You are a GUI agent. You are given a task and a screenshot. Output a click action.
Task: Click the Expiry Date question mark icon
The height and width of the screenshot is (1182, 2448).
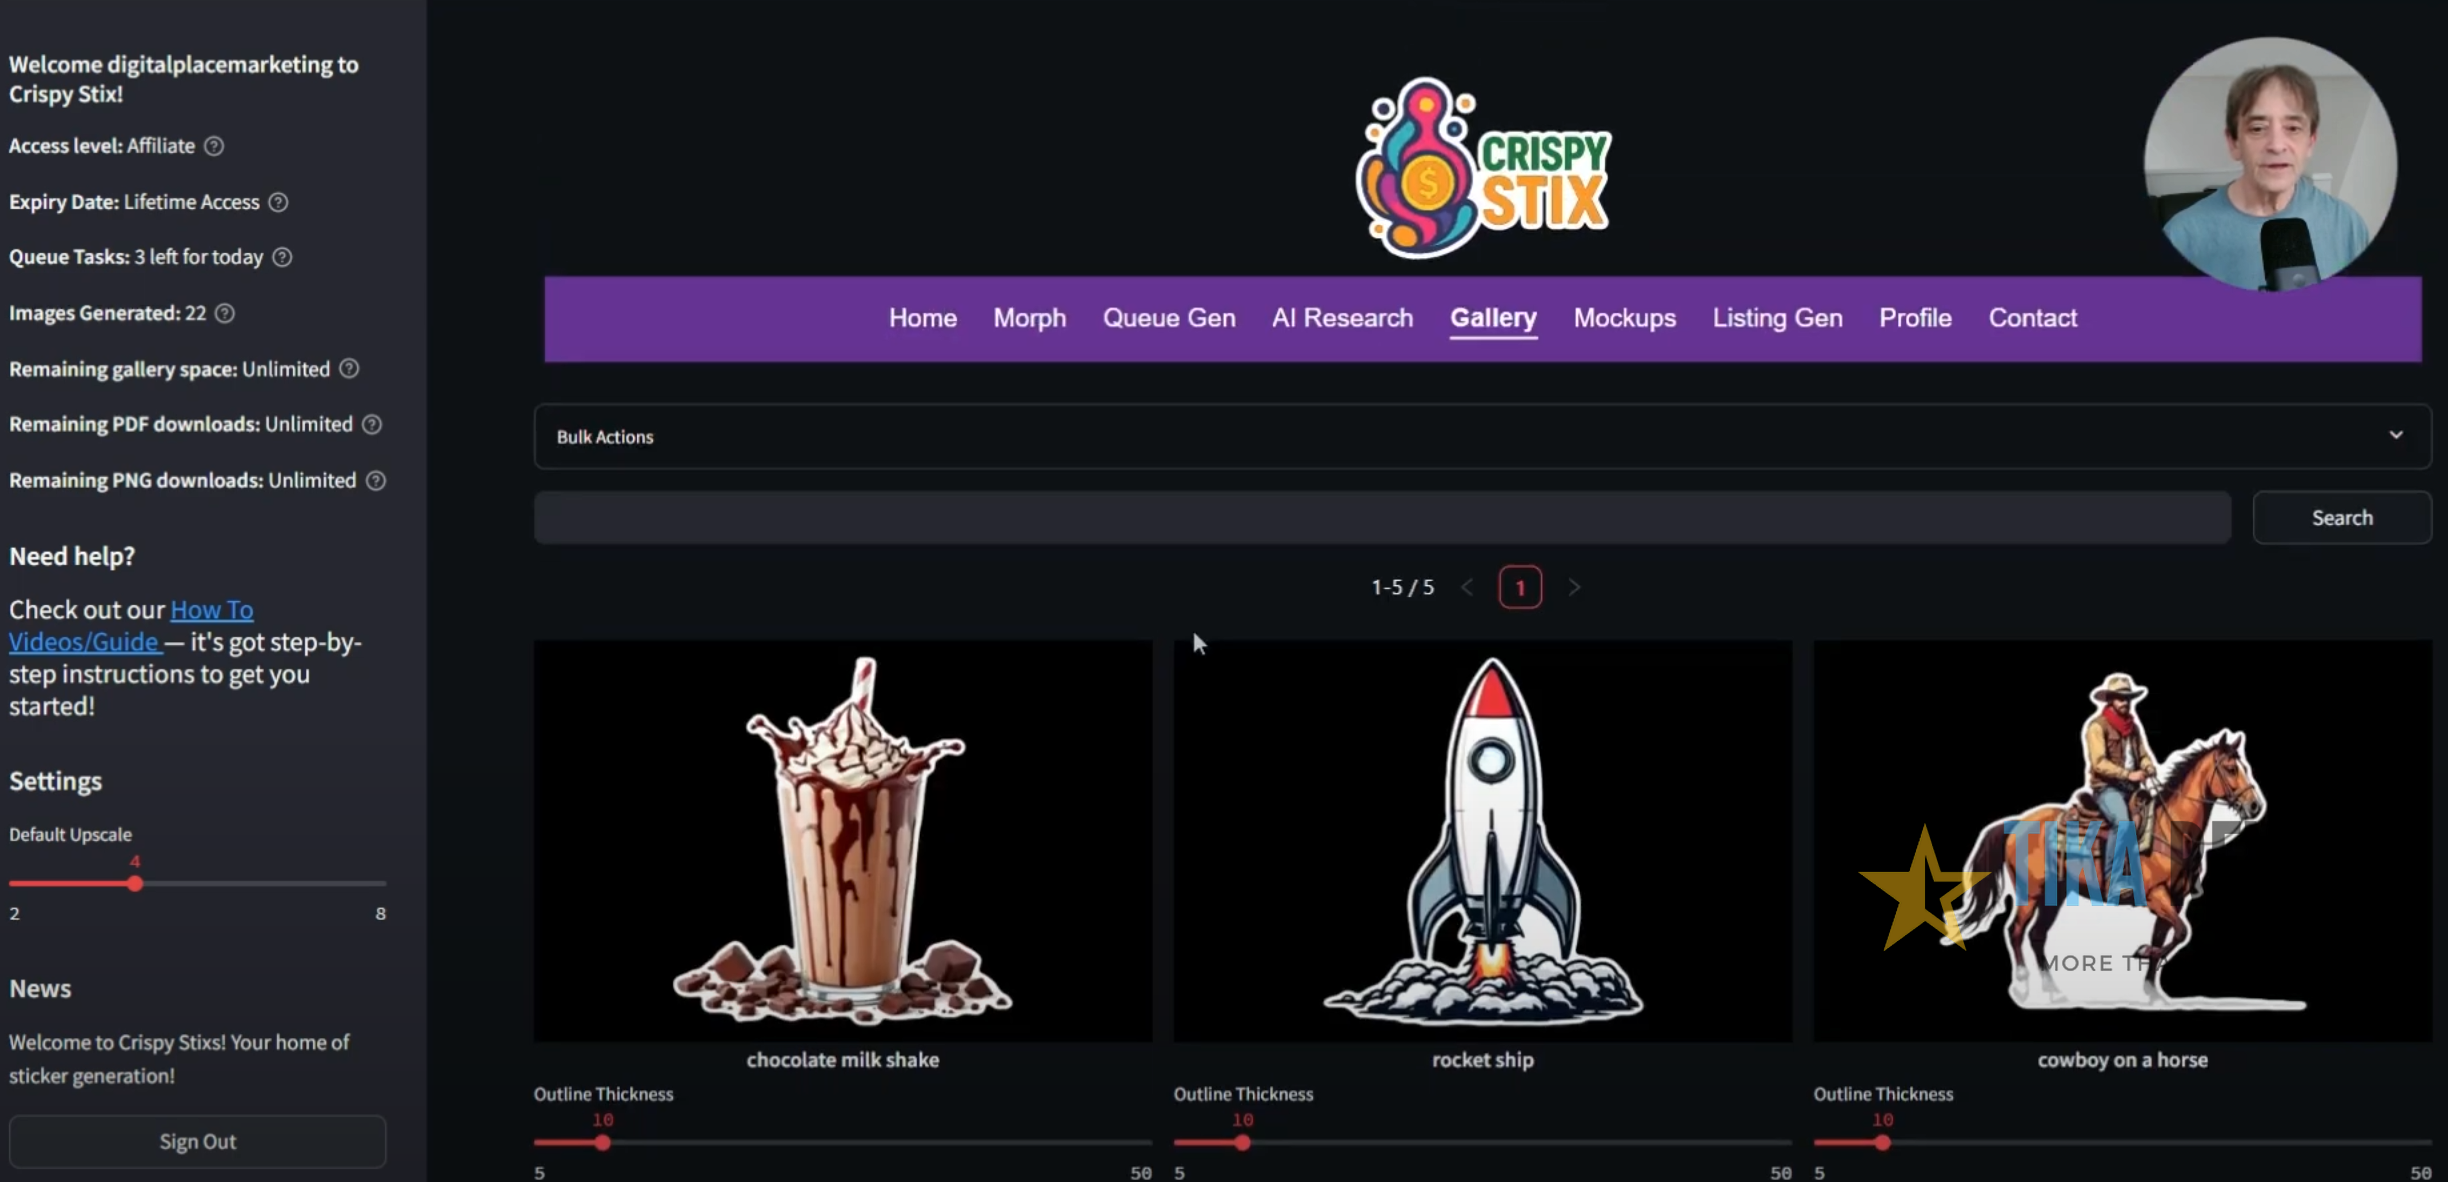280,202
